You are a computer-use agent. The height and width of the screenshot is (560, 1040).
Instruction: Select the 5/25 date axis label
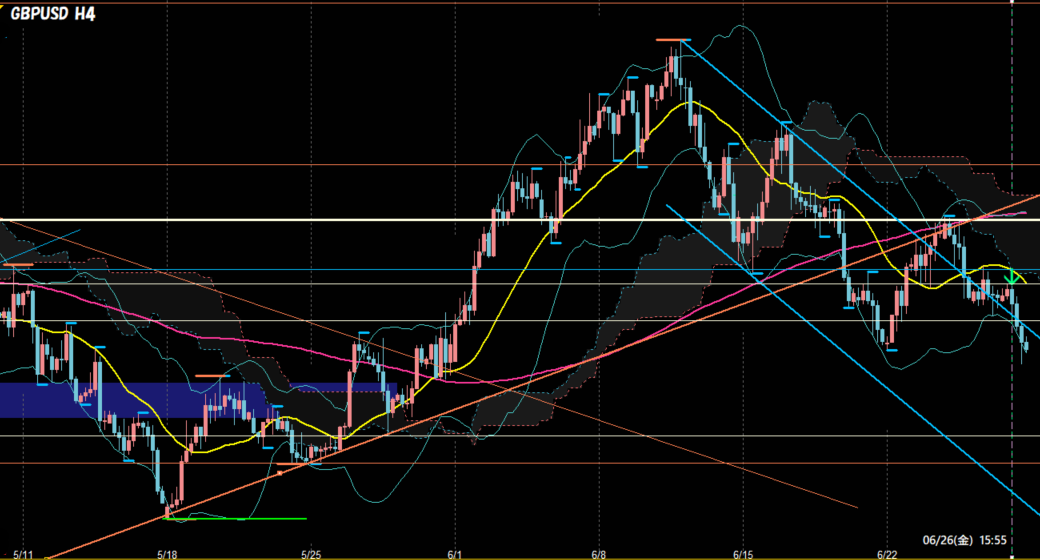(311, 554)
